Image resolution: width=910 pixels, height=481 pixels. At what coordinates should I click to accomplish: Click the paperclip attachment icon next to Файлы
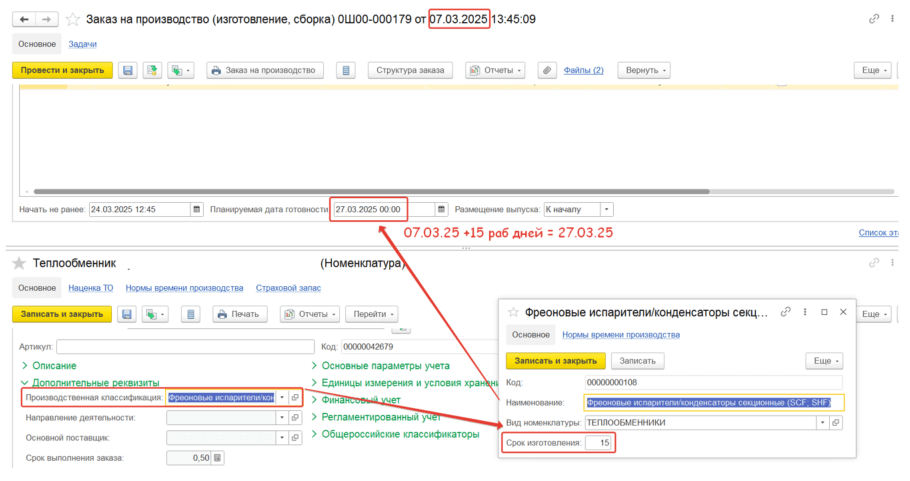coord(547,70)
